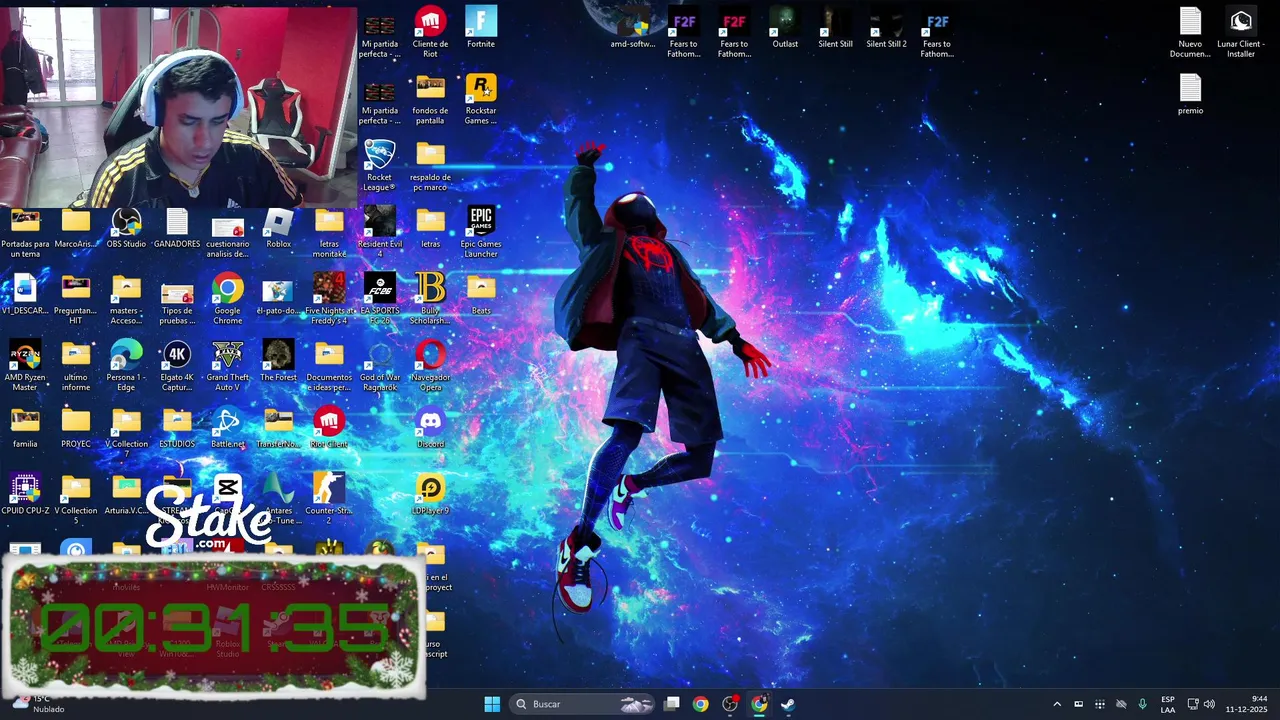This screenshot has width=1280, height=720.
Task: Open the V1_DESCAR Word document
Action: tap(25, 294)
